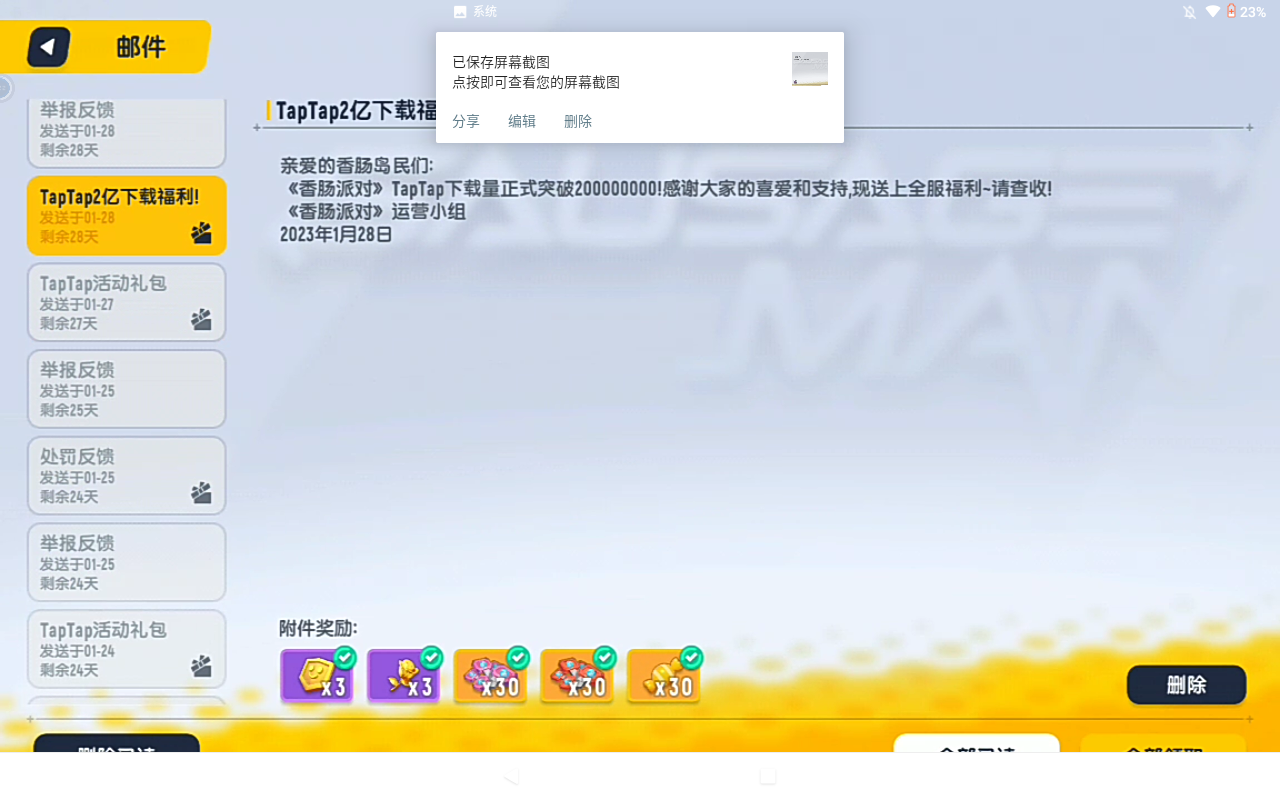
Task: Click gift icon on TapTap2亿下载福利 mail
Action: (201, 233)
